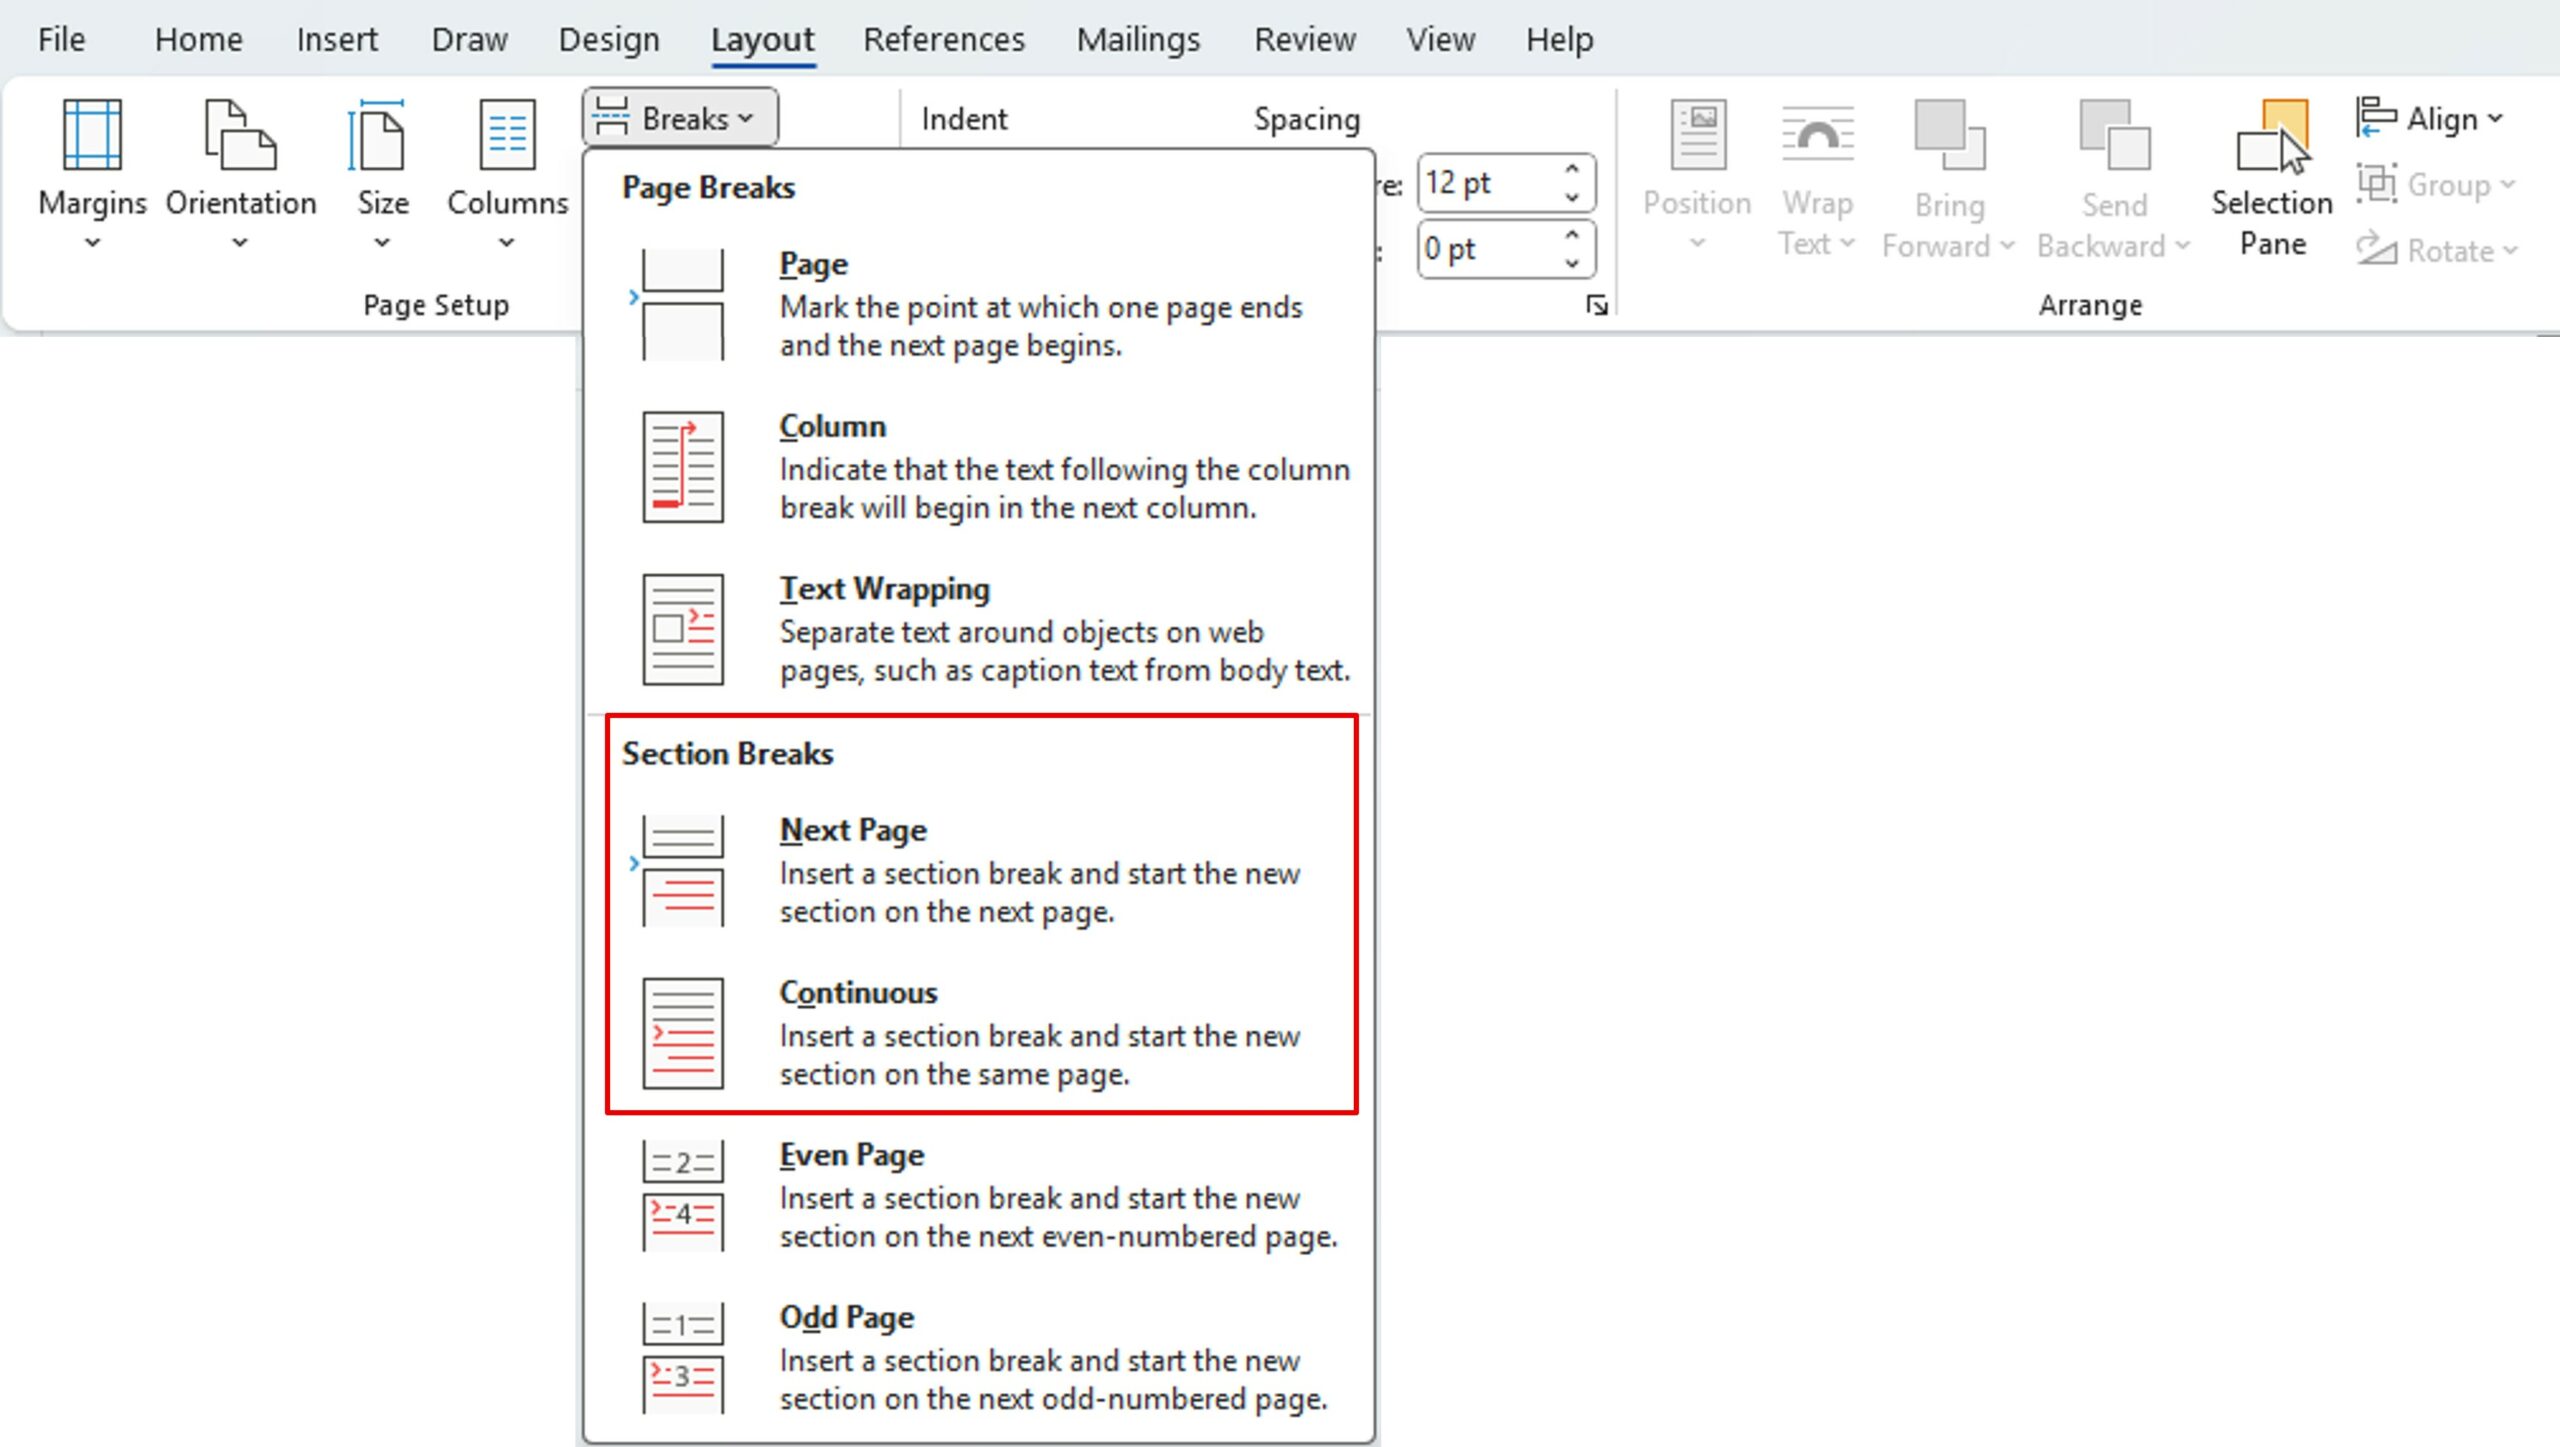Open the Design tab
2560x1447 pixels.
coord(608,39)
